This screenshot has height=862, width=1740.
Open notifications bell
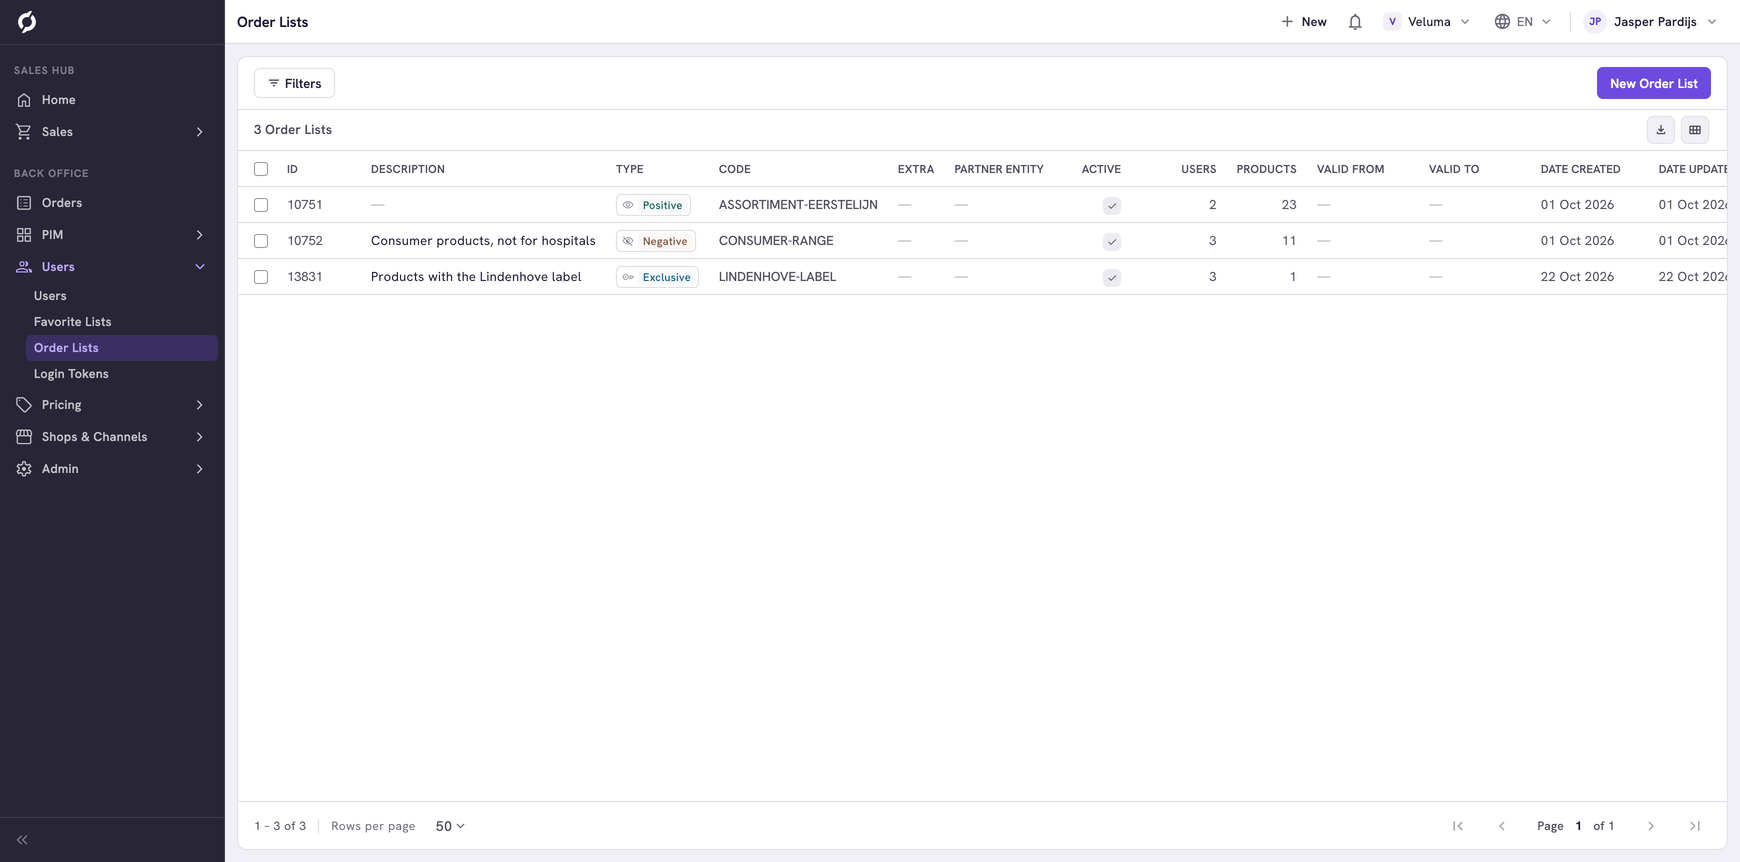(1355, 22)
